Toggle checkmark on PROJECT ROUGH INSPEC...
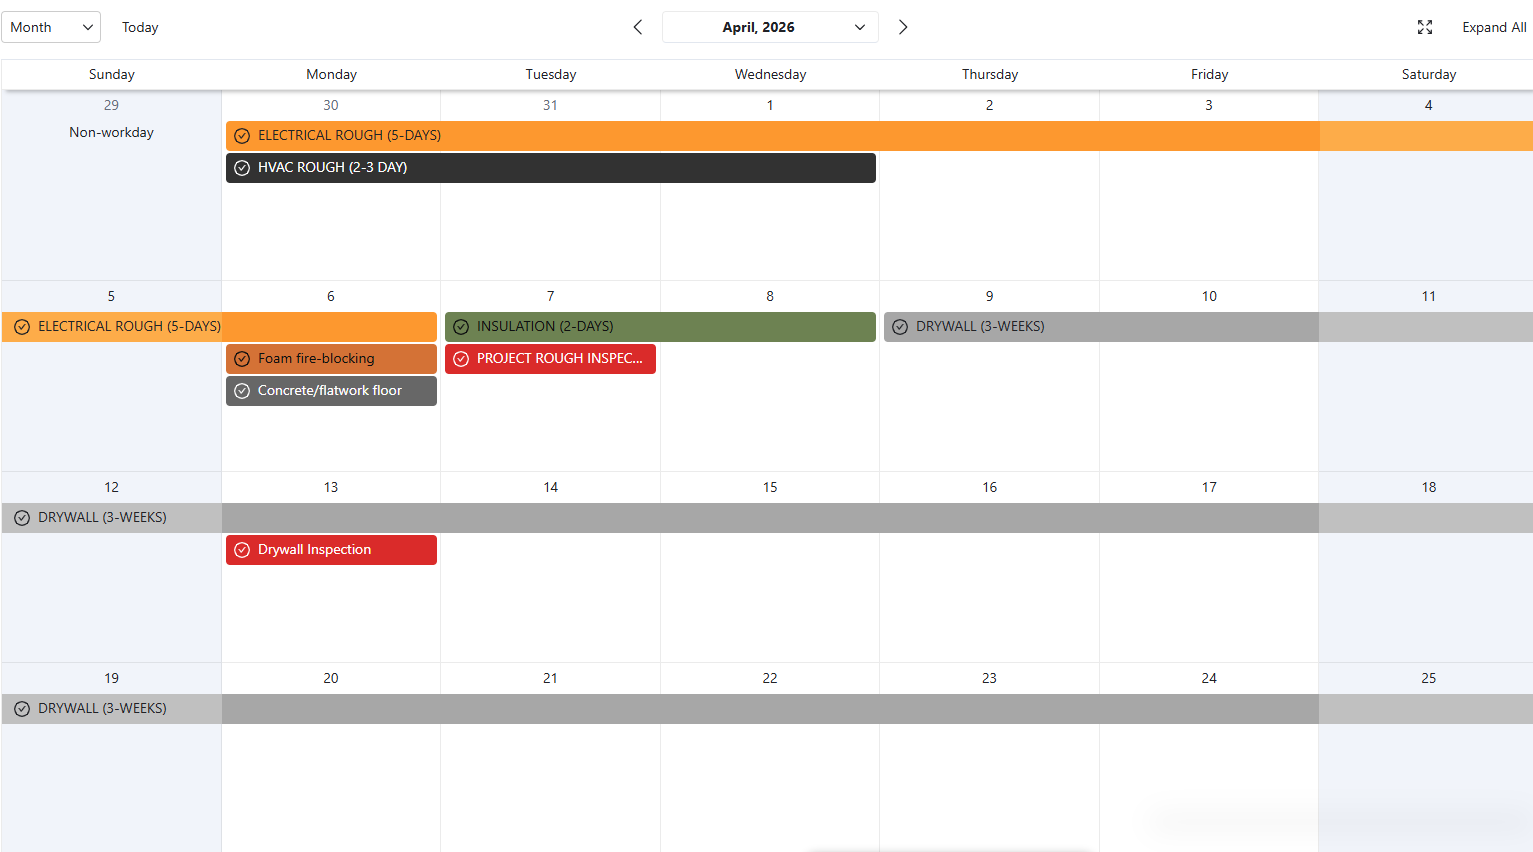Screen dimensions: 1533x852 [461, 359]
